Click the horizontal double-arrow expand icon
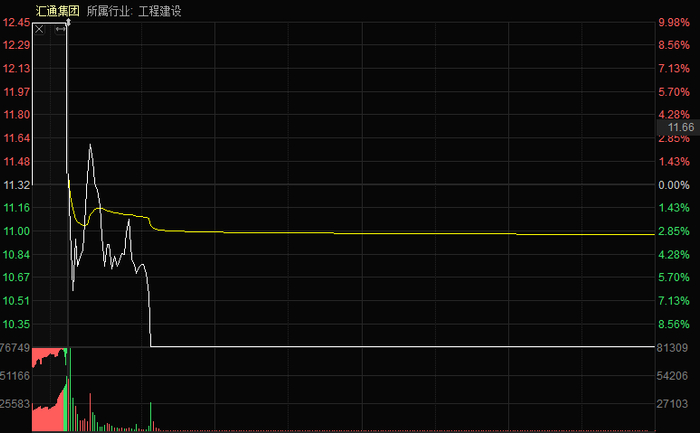 [x=60, y=29]
